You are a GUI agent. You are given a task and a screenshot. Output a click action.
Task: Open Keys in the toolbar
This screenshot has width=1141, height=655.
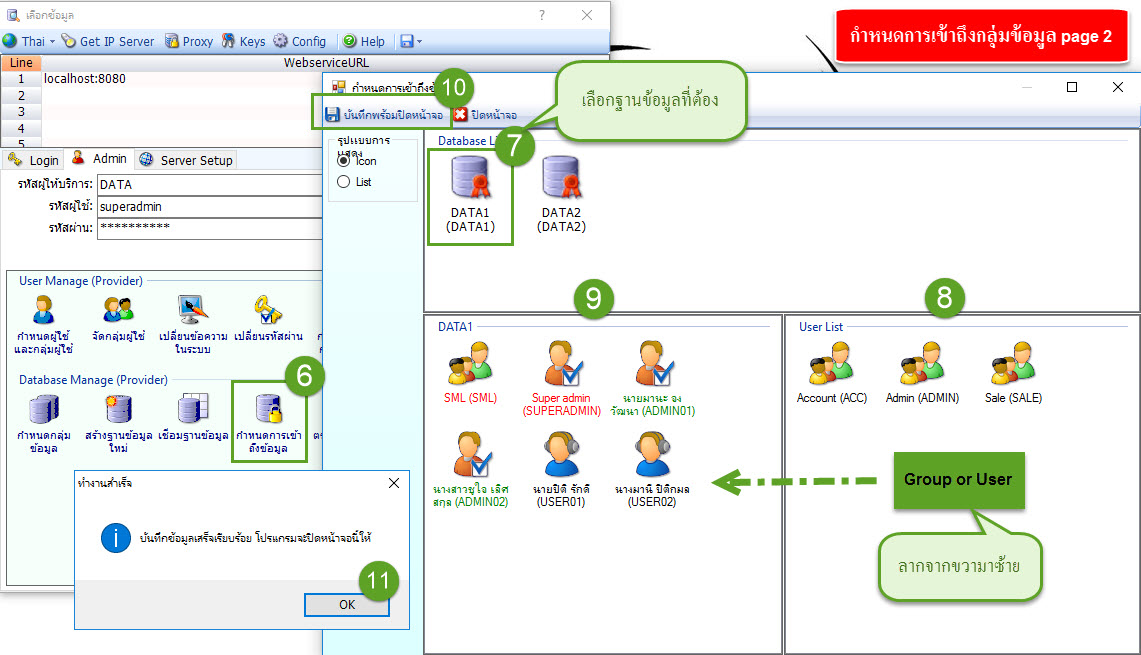tap(244, 41)
